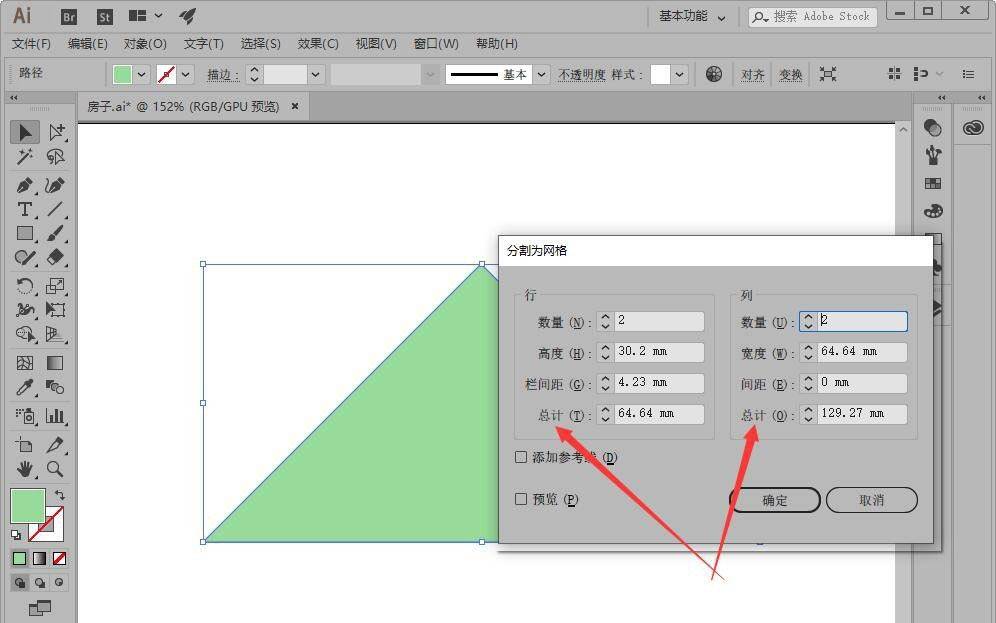Open the 效果(C) menu
The image size is (996, 623).
coord(318,44)
